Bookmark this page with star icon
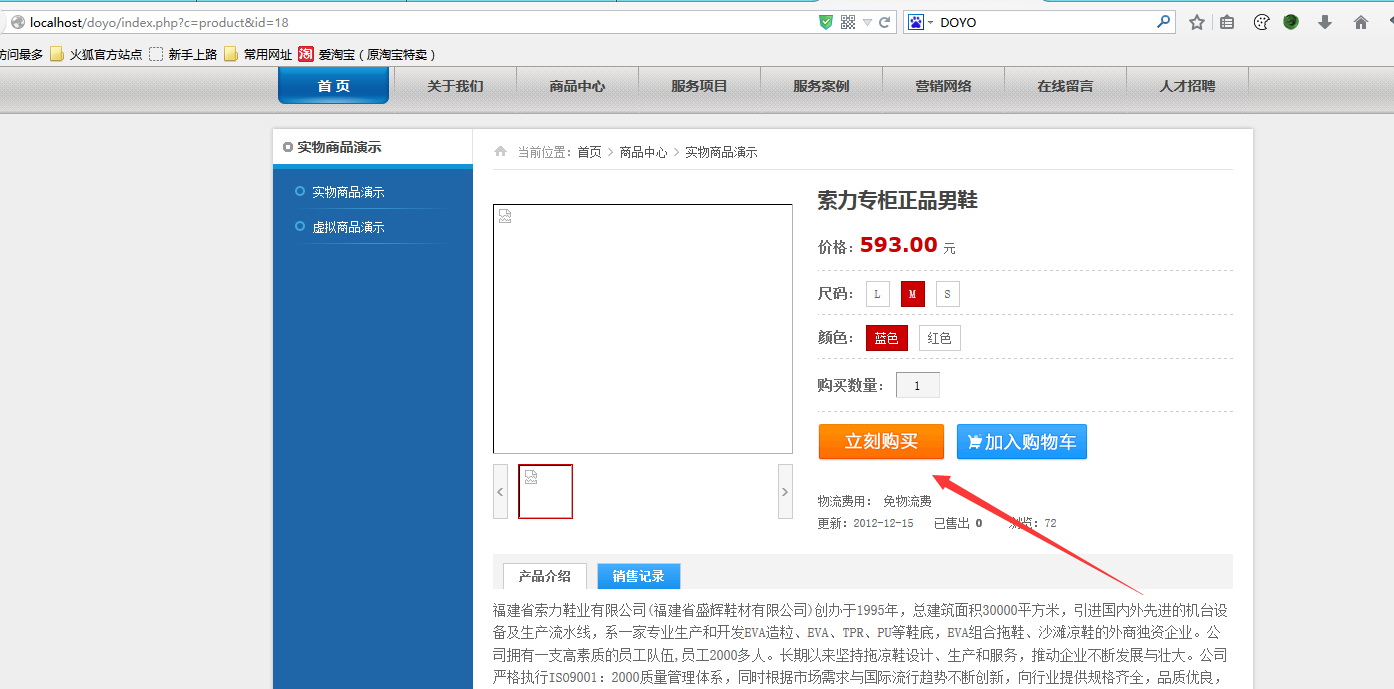Image resolution: width=1394 pixels, height=689 pixels. click(x=1197, y=22)
